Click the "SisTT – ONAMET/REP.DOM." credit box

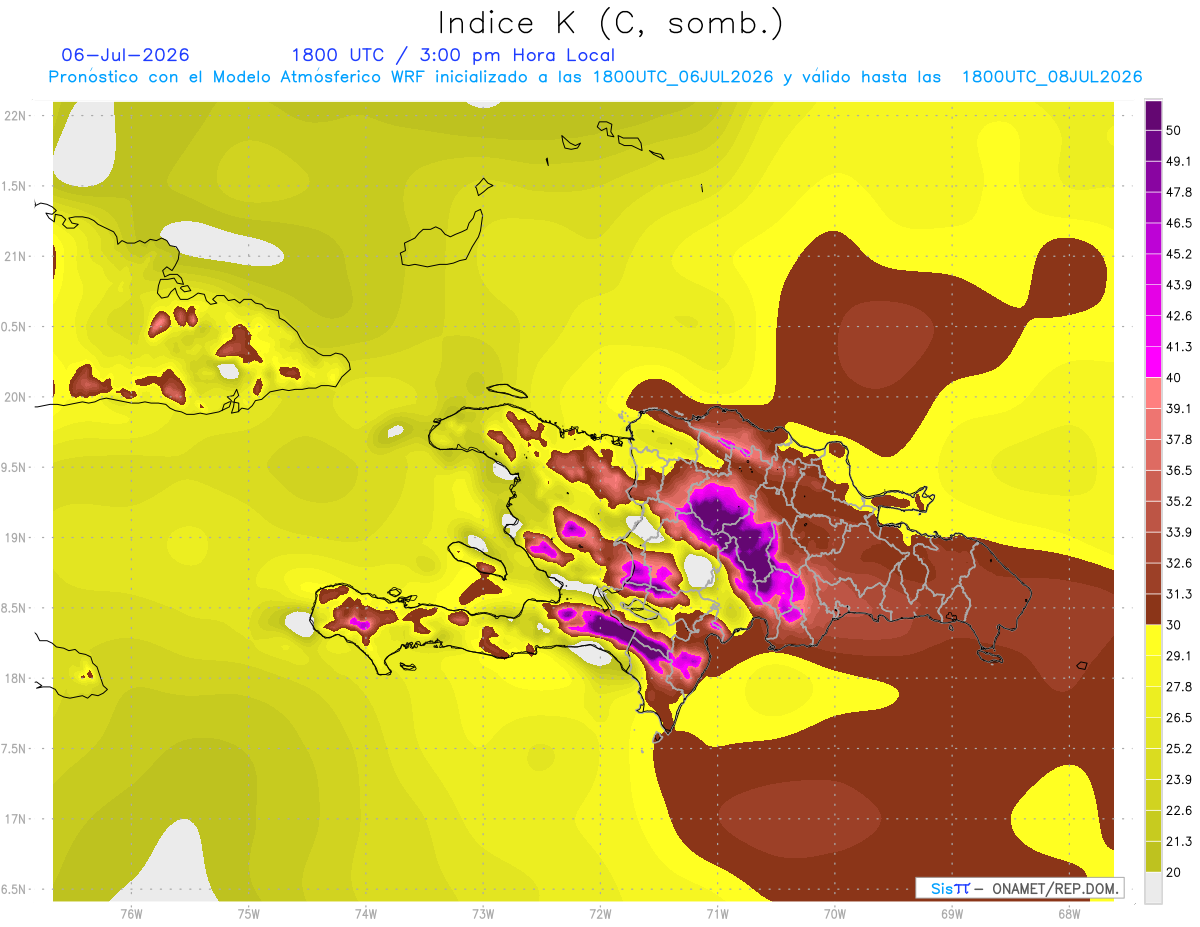coord(1019,888)
